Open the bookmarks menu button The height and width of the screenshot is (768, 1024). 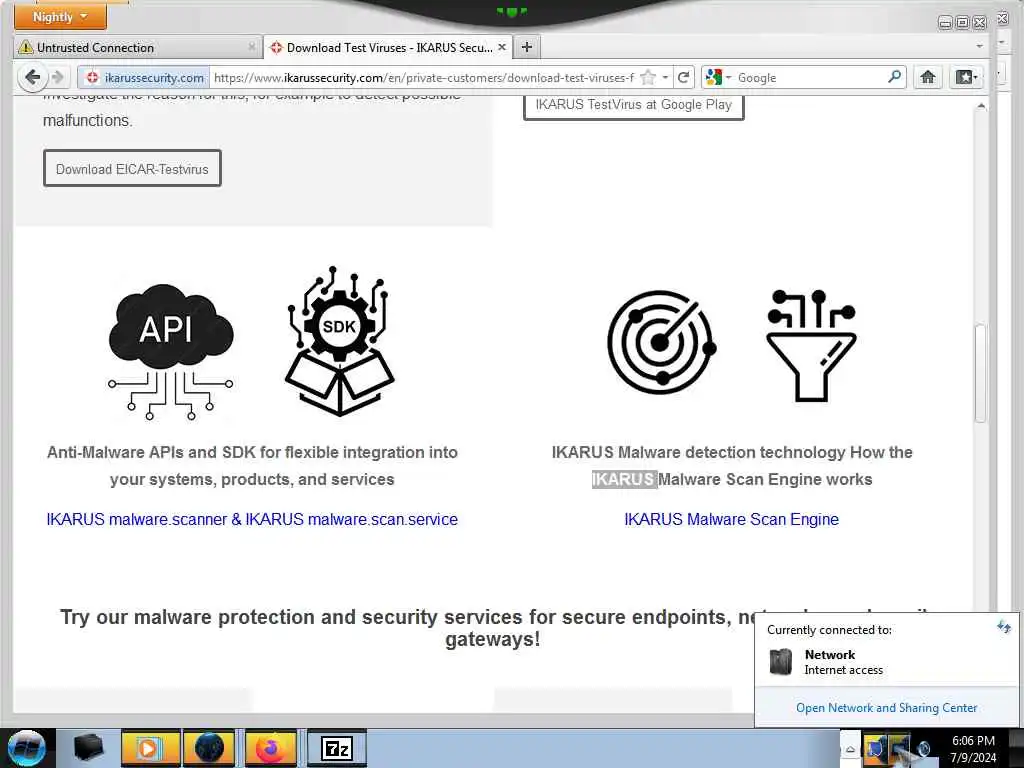point(967,77)
